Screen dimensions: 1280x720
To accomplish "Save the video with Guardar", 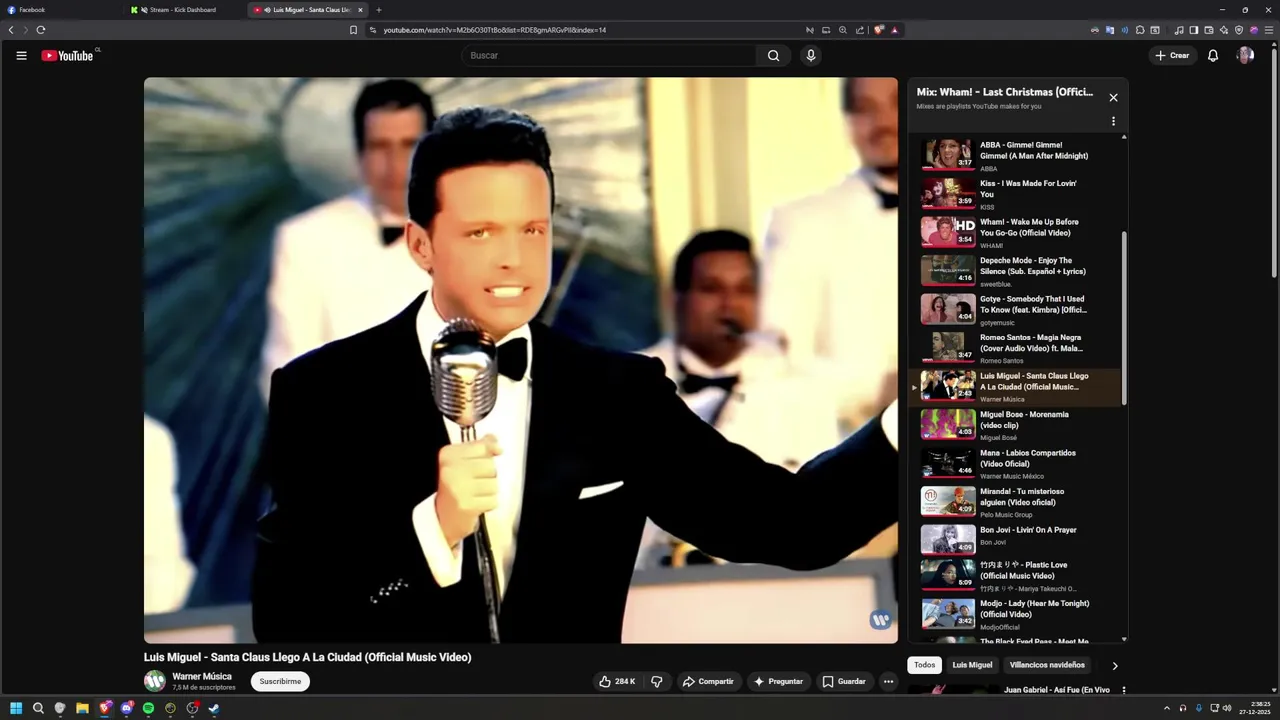I will tap(844, 681).
